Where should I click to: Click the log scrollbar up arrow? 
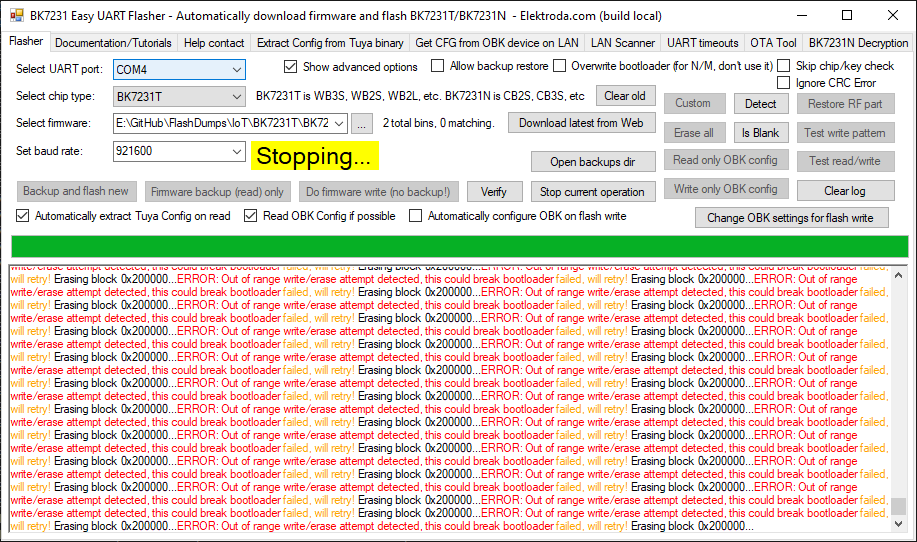click(899, 275)
